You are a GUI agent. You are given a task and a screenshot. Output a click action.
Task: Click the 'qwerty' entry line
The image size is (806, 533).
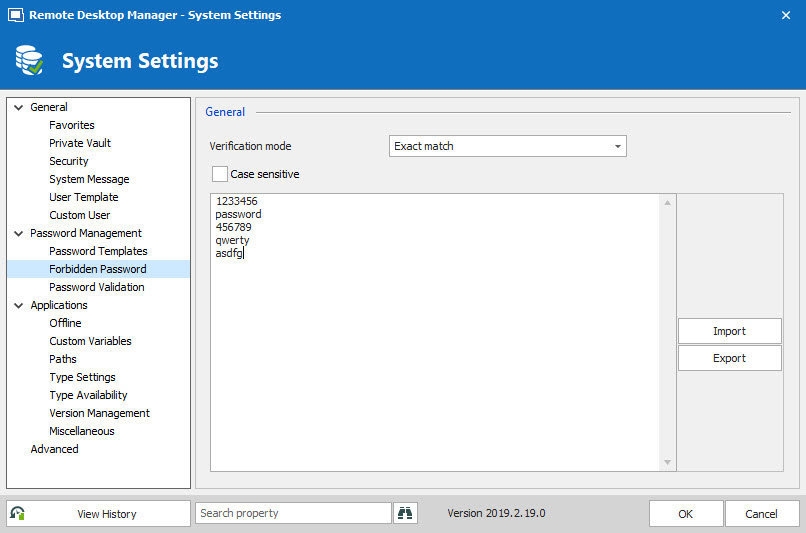[x=232, y=240]
